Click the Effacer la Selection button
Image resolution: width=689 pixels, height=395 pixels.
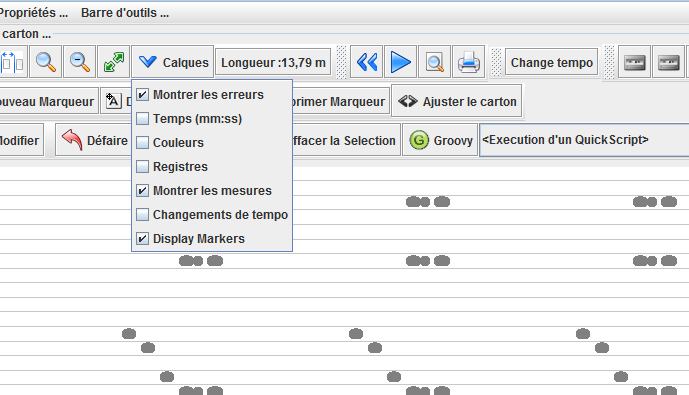346,140
